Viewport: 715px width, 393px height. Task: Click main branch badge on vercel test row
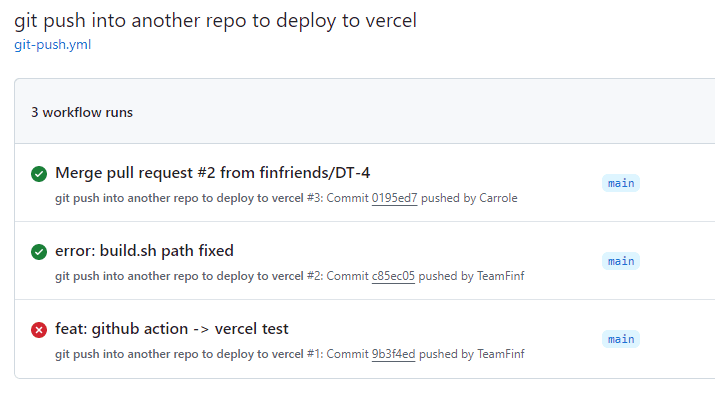pos(621,339)
